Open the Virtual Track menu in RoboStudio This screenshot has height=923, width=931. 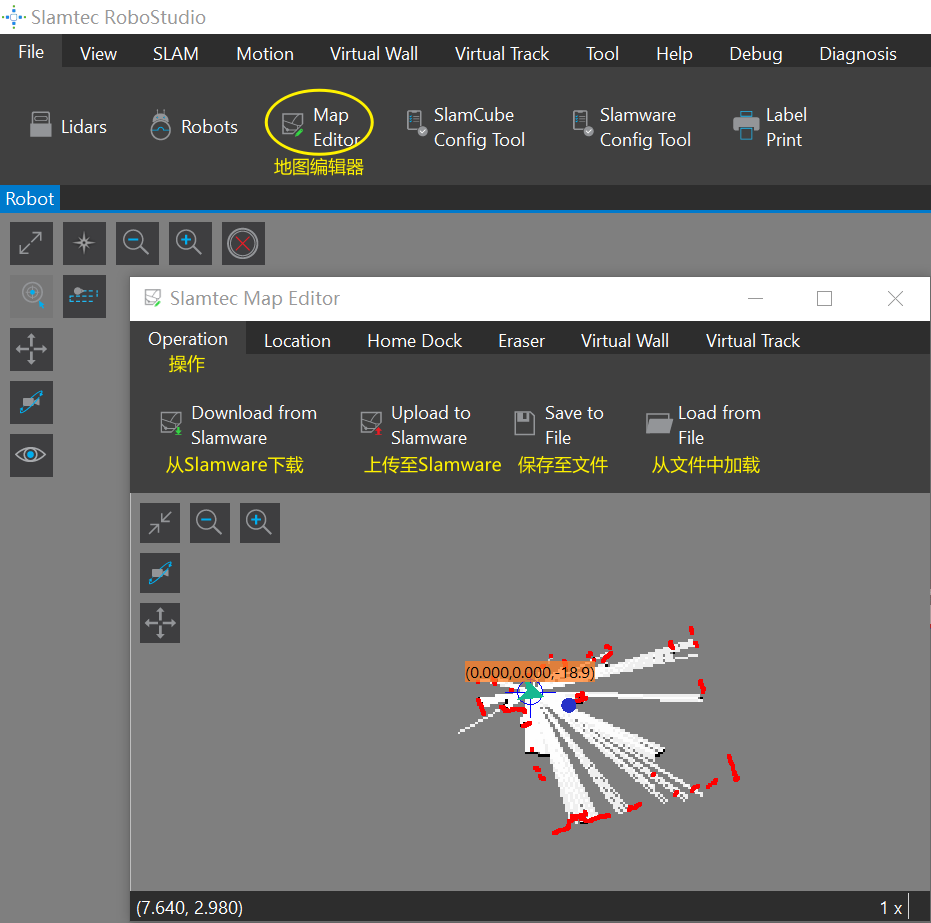tap(502, 54)
